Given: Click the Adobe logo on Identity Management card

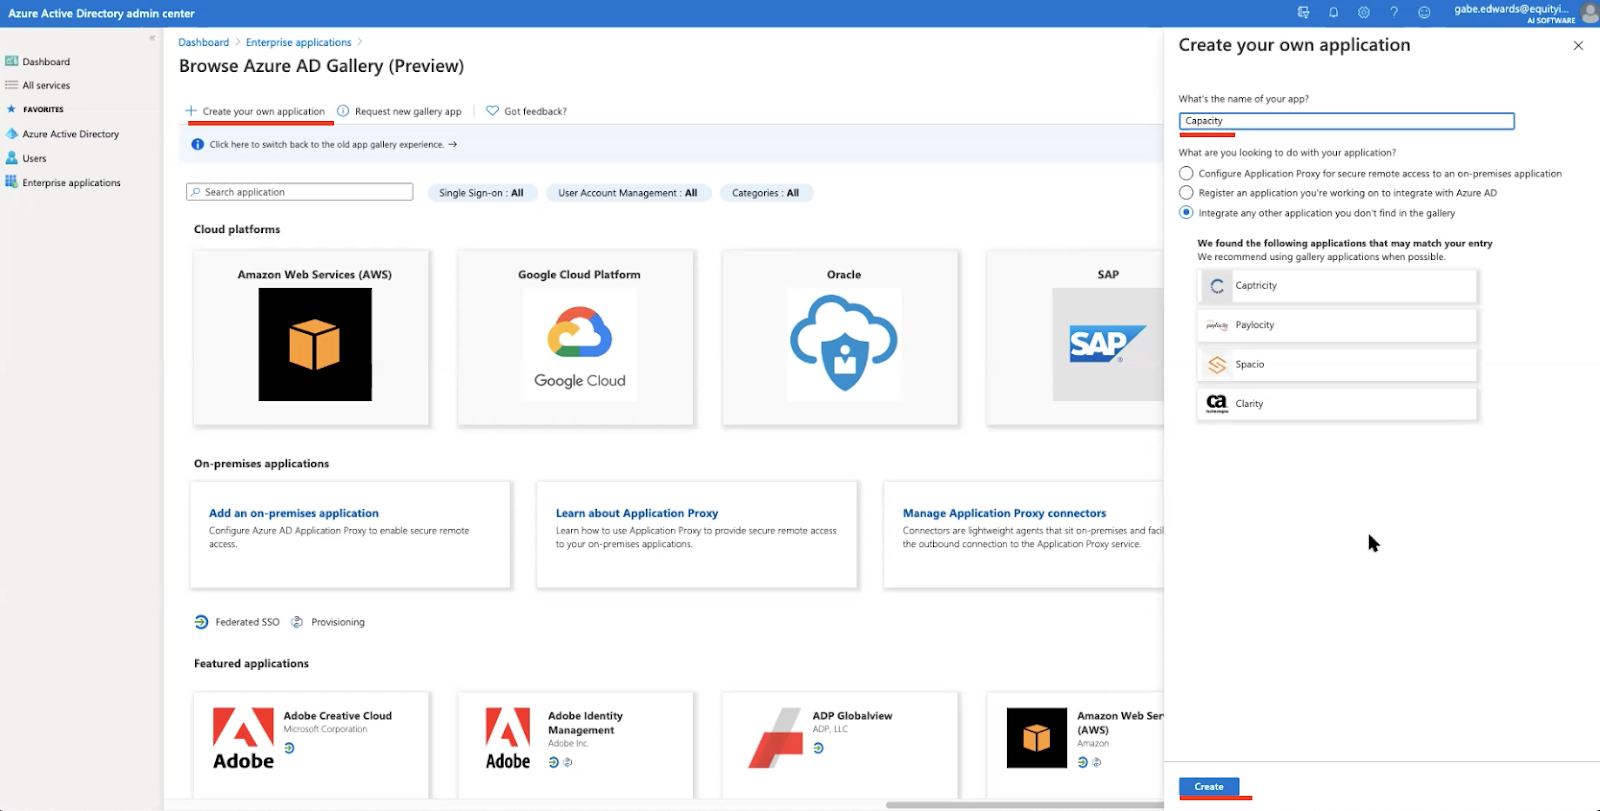Looking at the screenshot, I should (508, 738).
